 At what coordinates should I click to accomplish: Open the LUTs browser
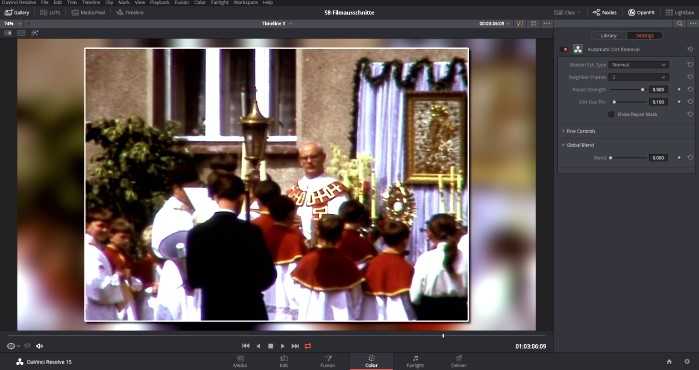tap(50, 12)
